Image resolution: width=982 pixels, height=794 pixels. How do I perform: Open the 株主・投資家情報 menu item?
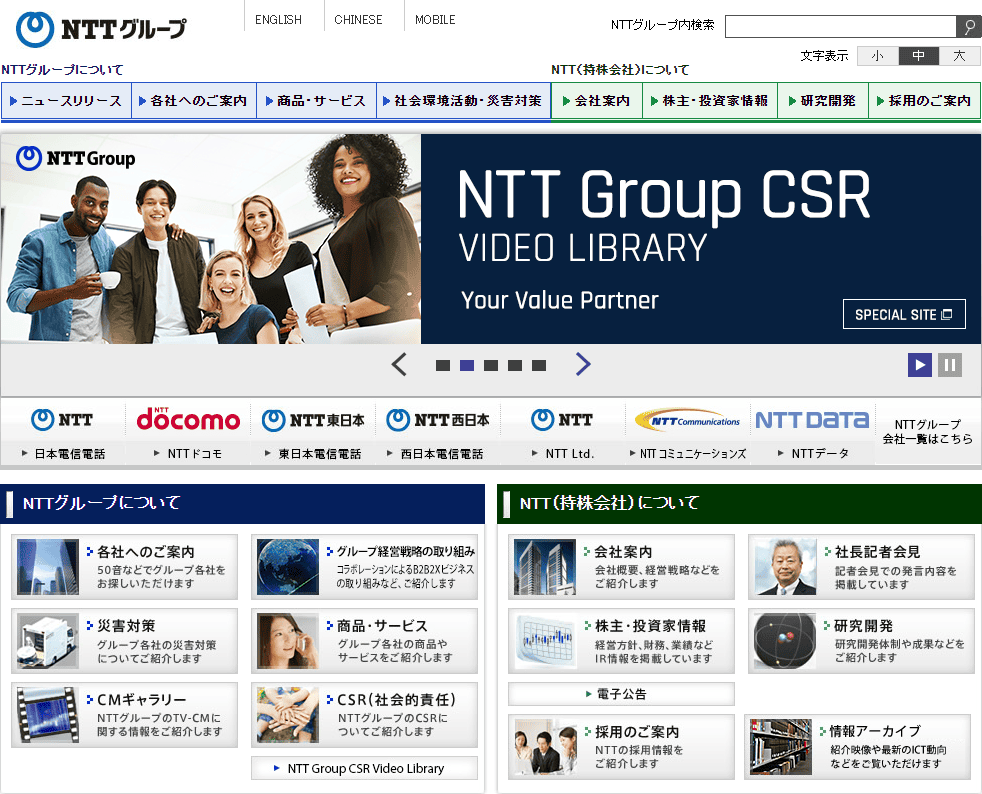(709, 101)
